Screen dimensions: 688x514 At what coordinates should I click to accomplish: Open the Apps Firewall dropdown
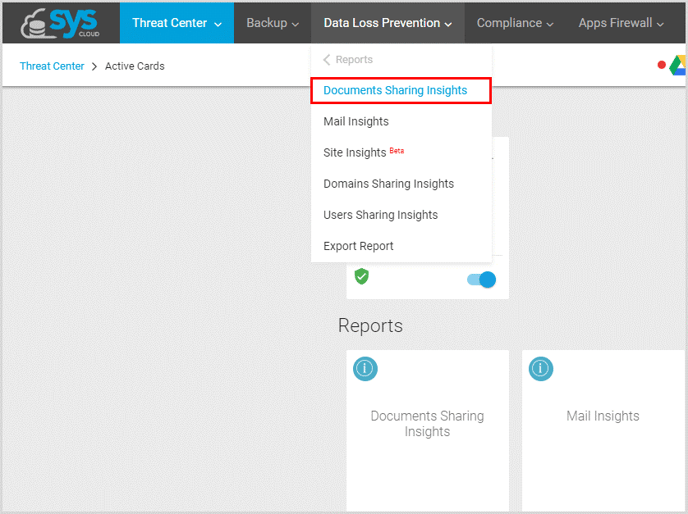[x=620, y=23]
